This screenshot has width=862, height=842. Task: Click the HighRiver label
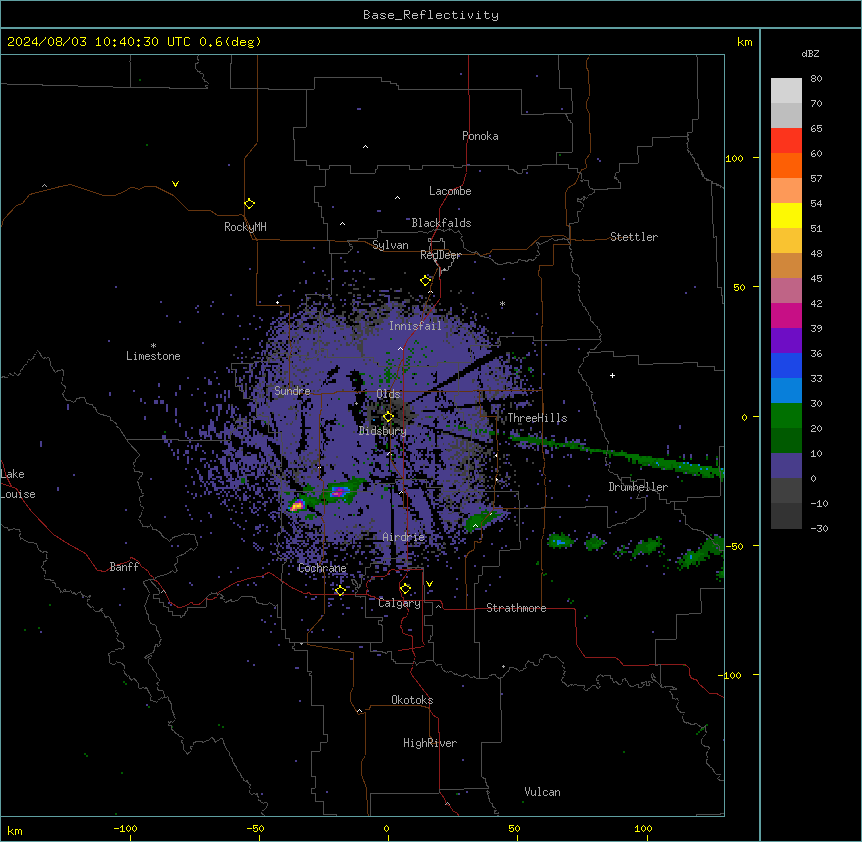(x=430, y=743)
